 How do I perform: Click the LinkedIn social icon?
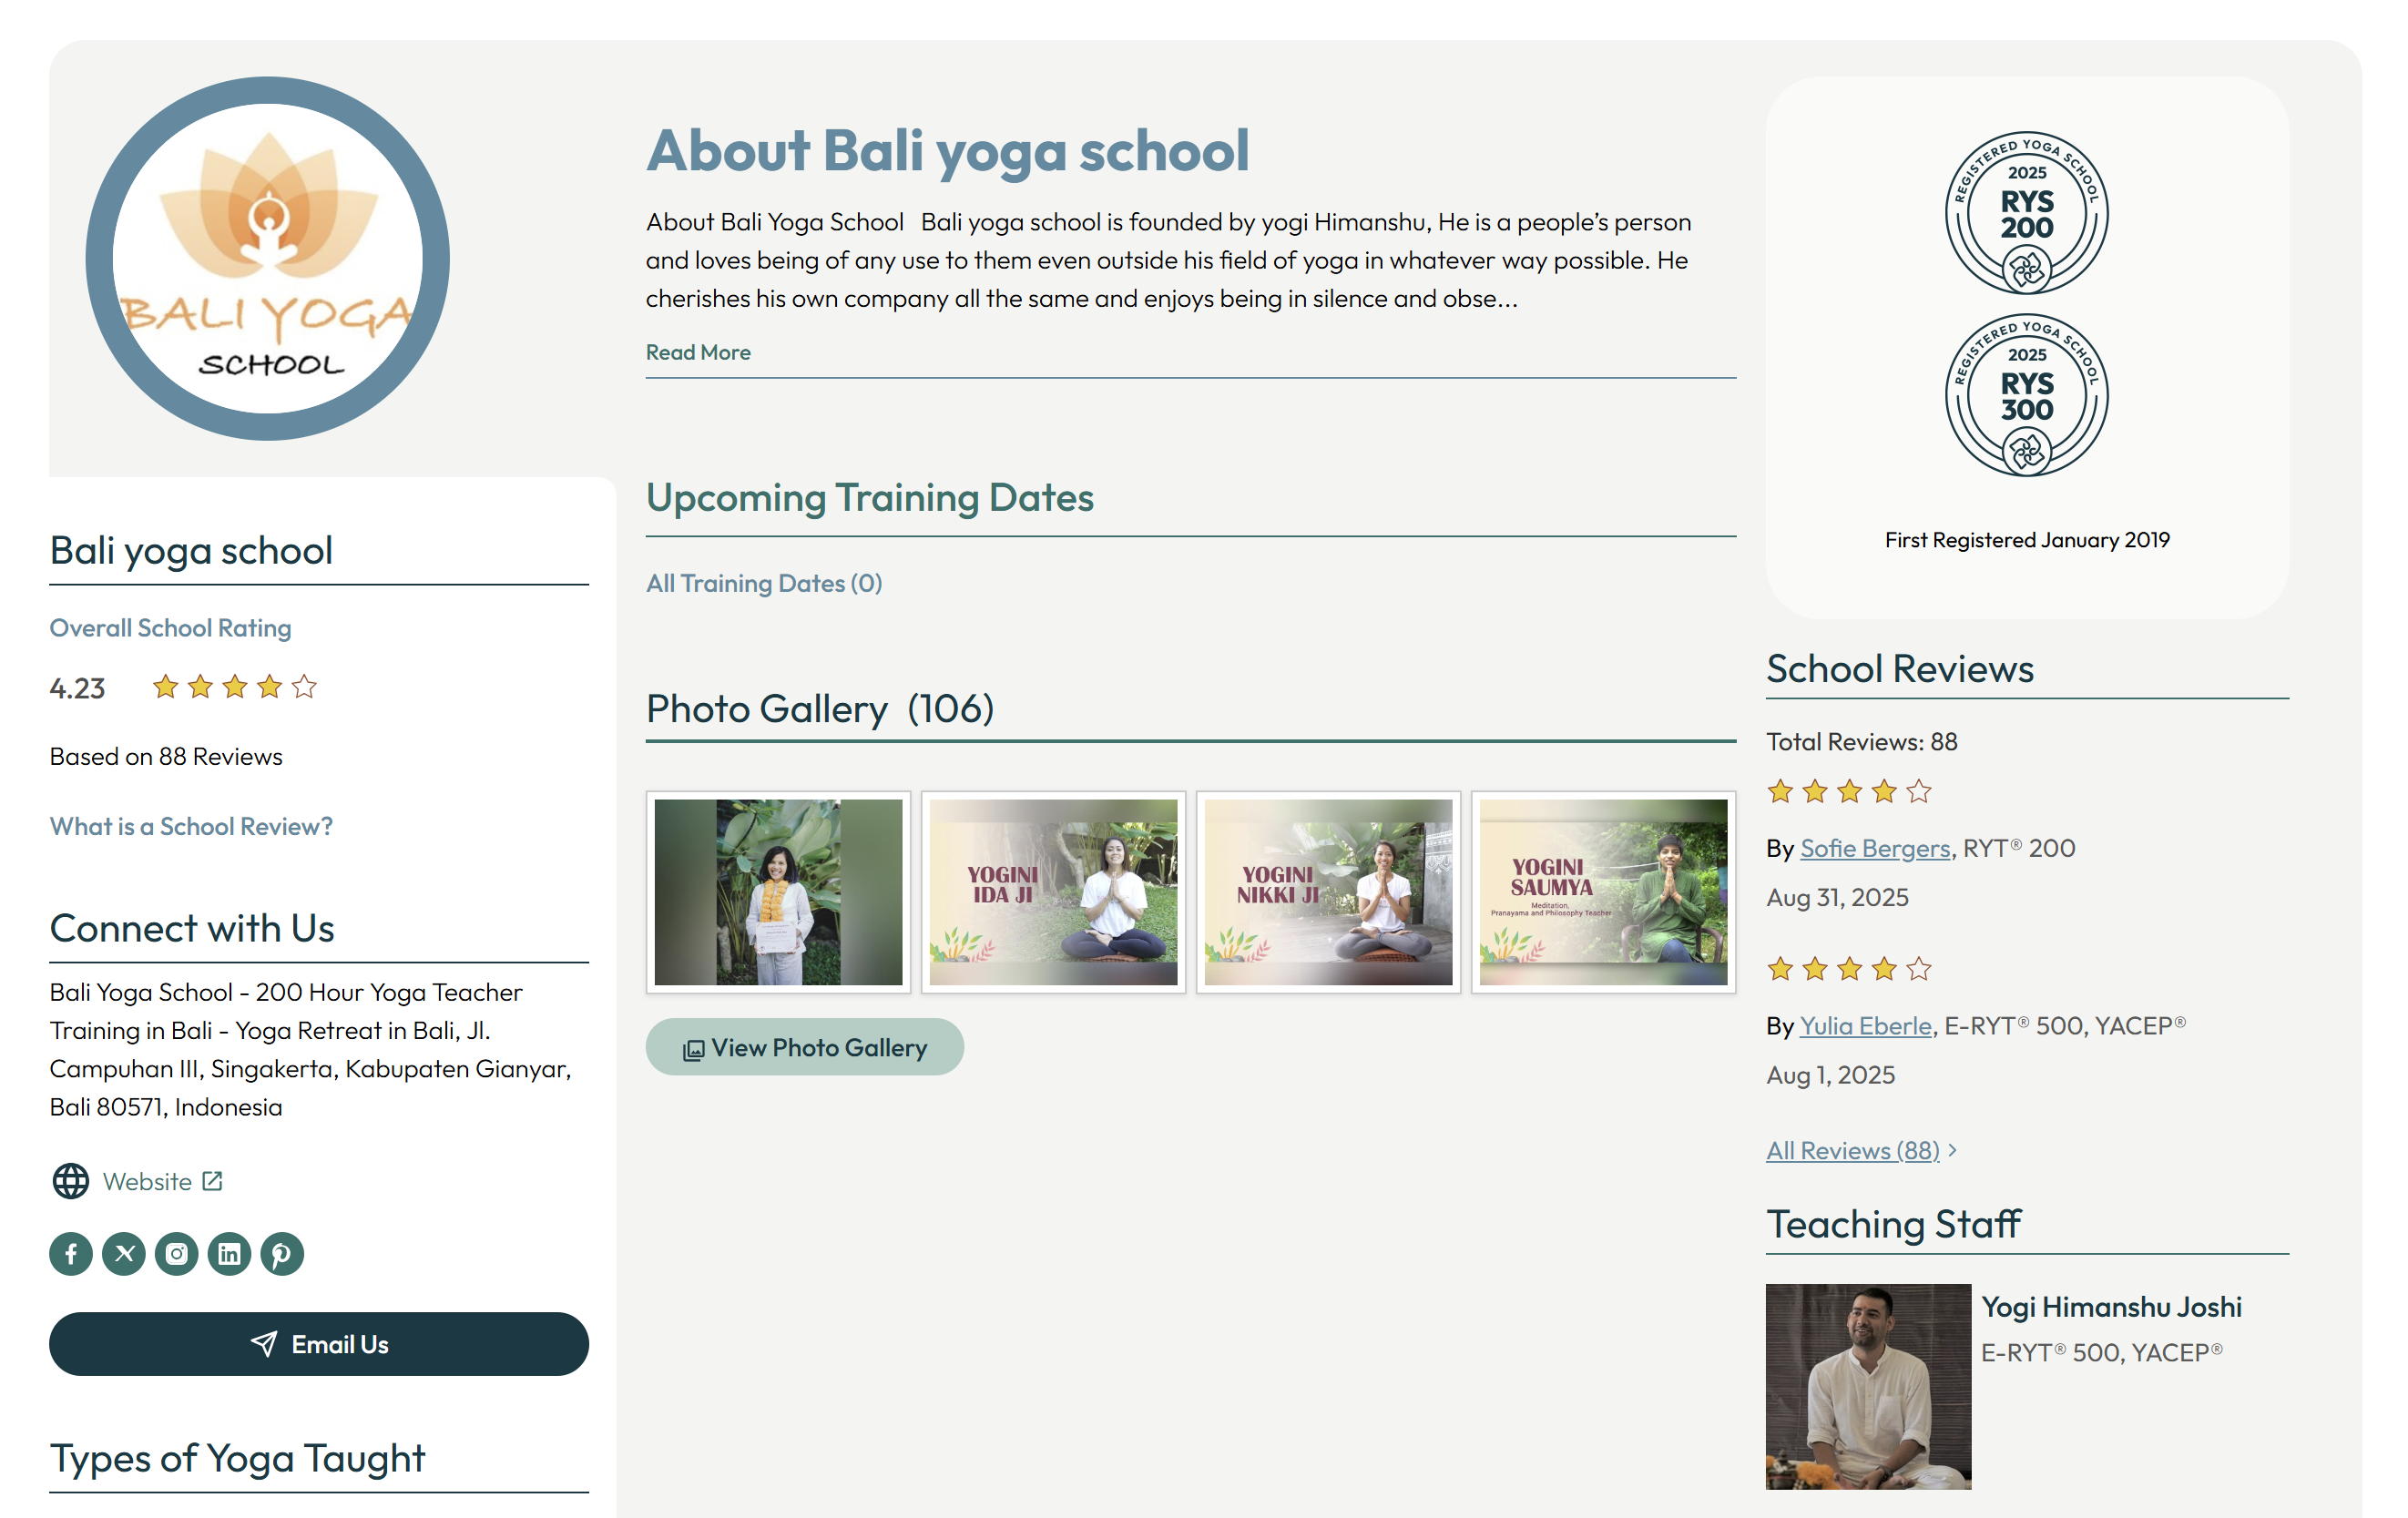click(x=229, y=1253)
